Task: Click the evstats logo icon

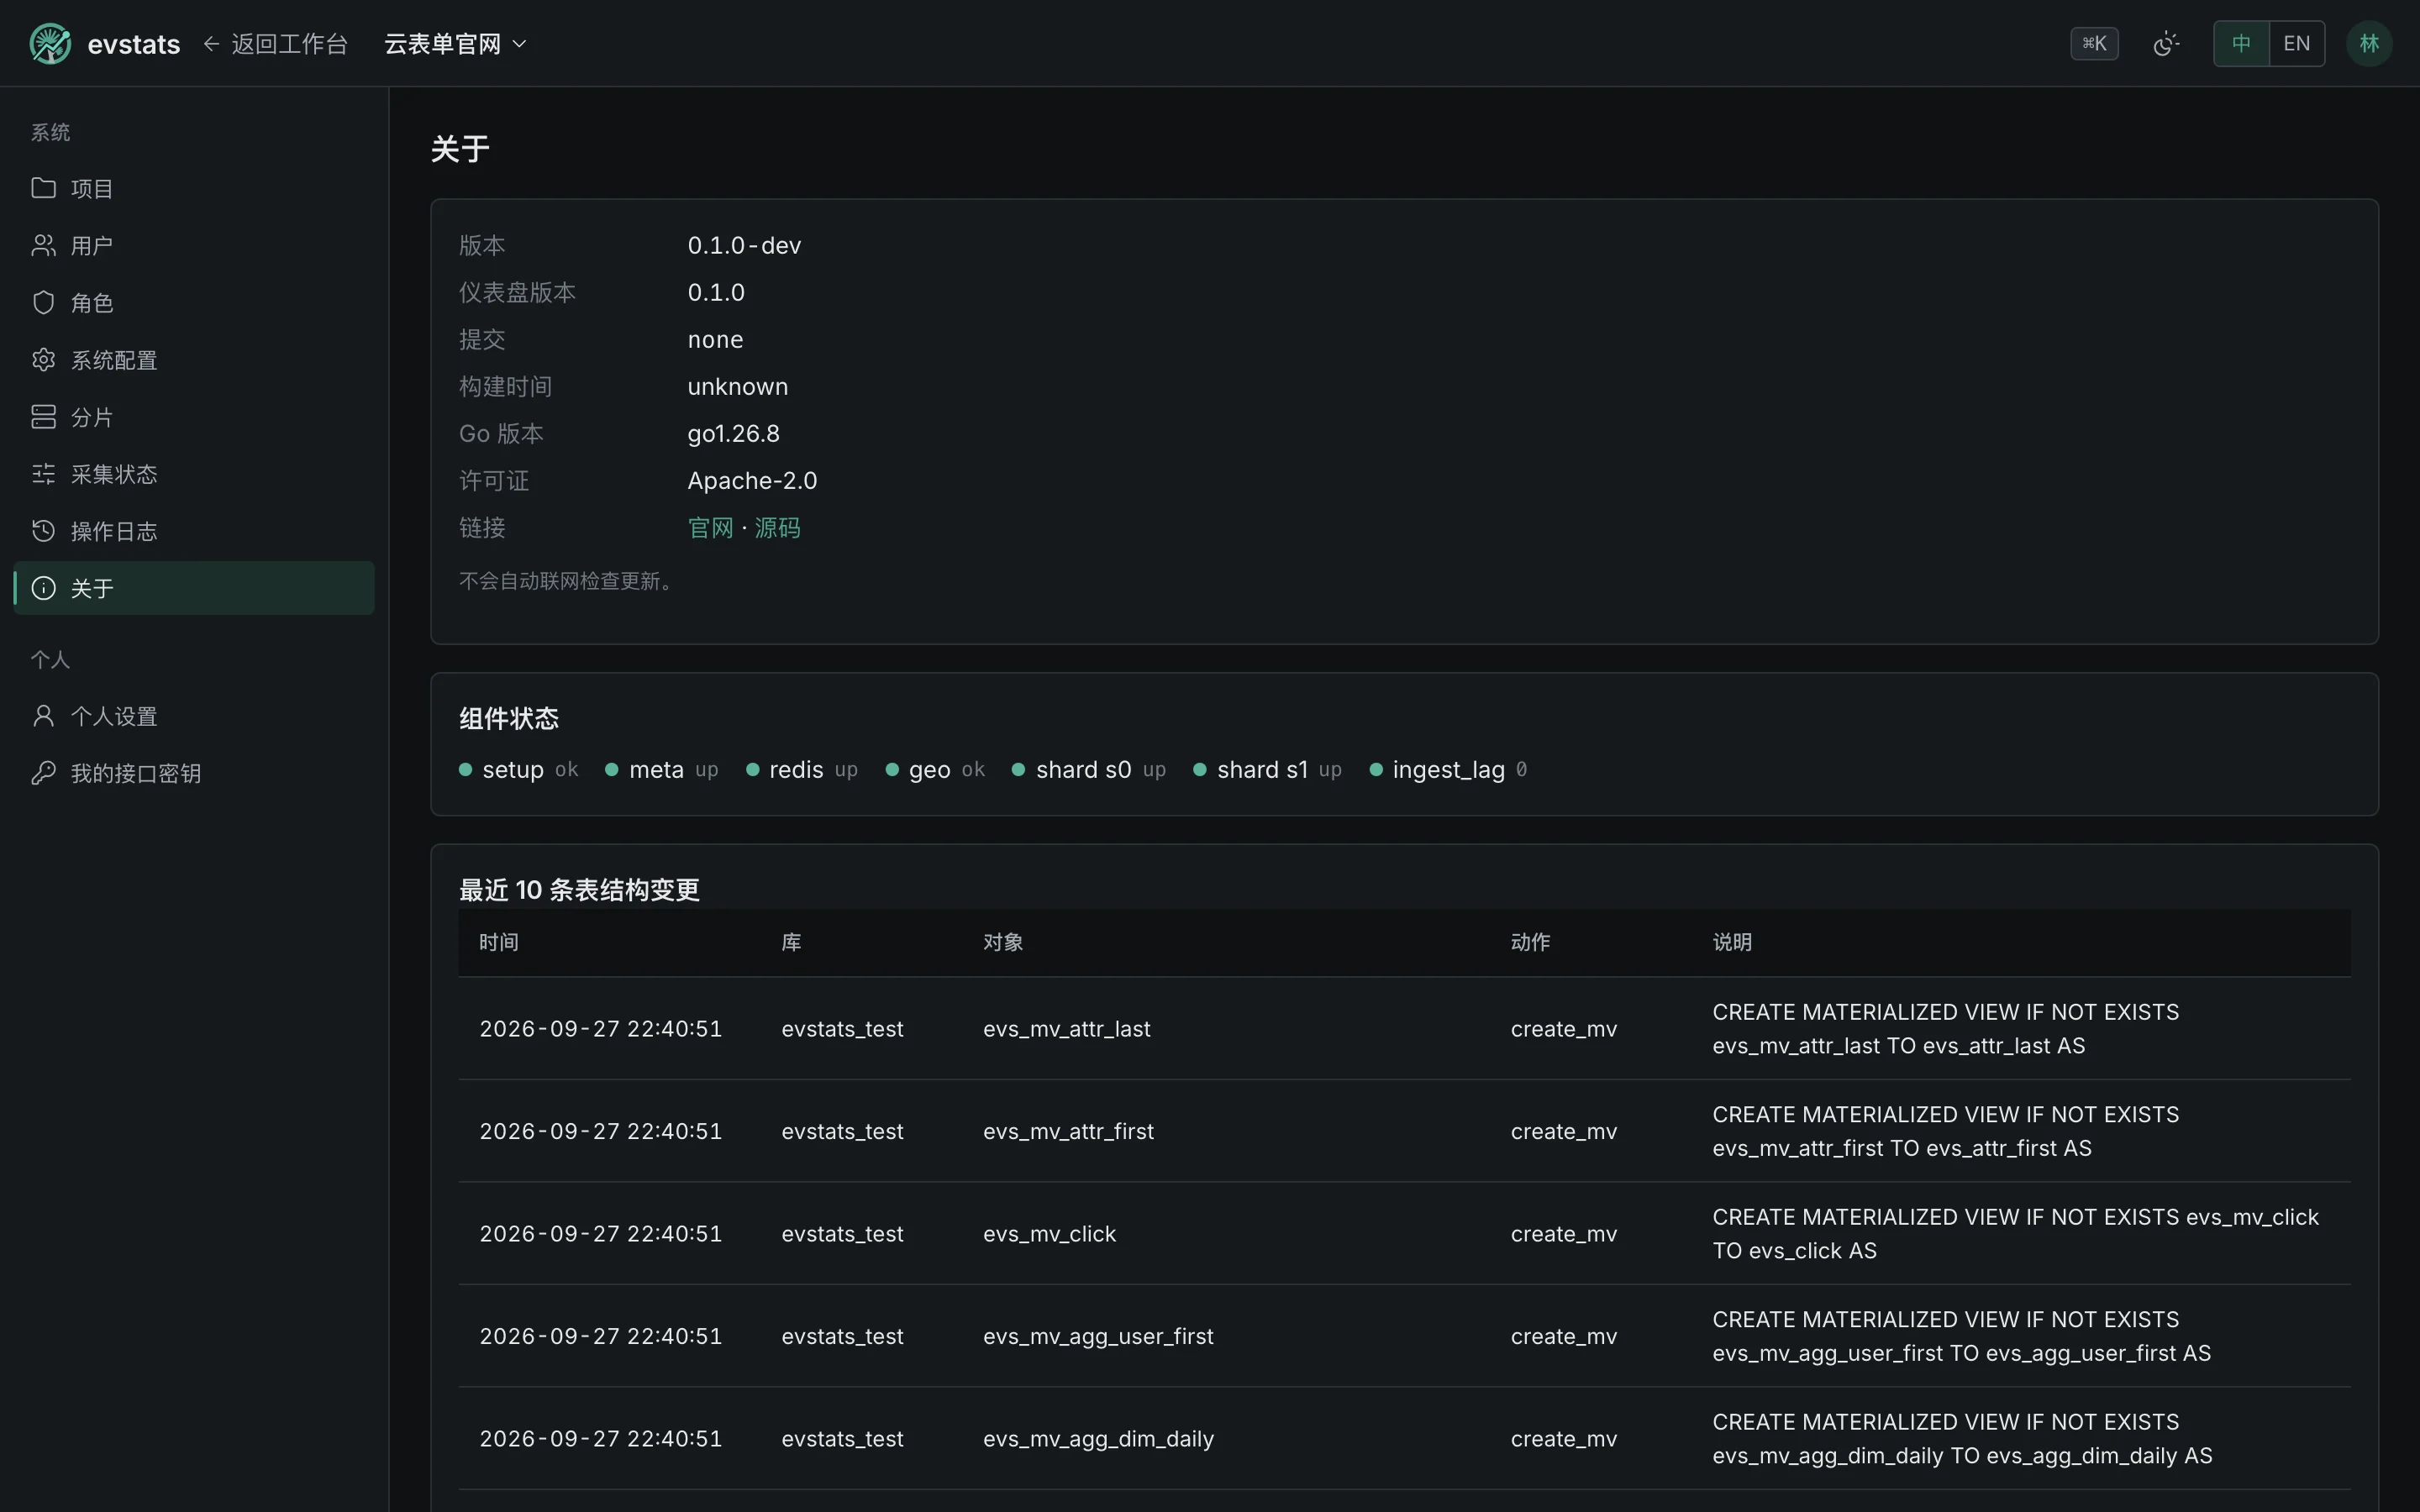Action: pyautogui.click(x=50, y=44)
